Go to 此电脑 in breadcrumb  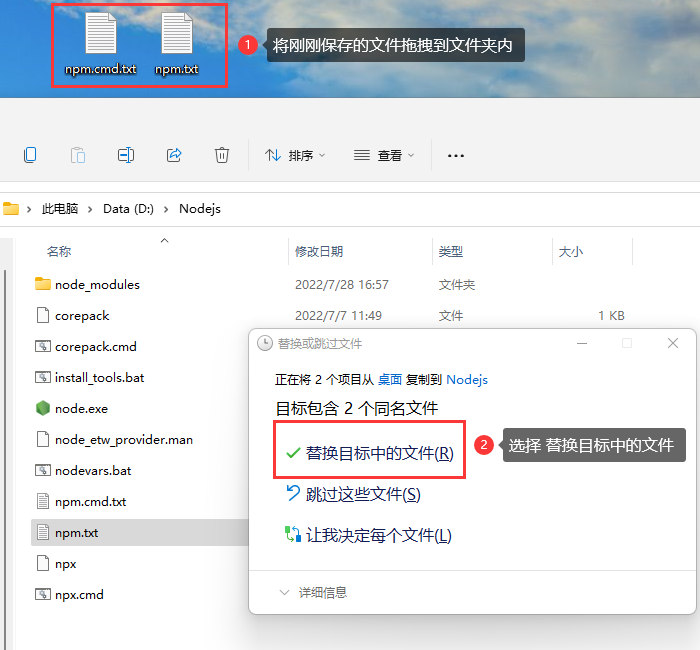tap(60, 208)
